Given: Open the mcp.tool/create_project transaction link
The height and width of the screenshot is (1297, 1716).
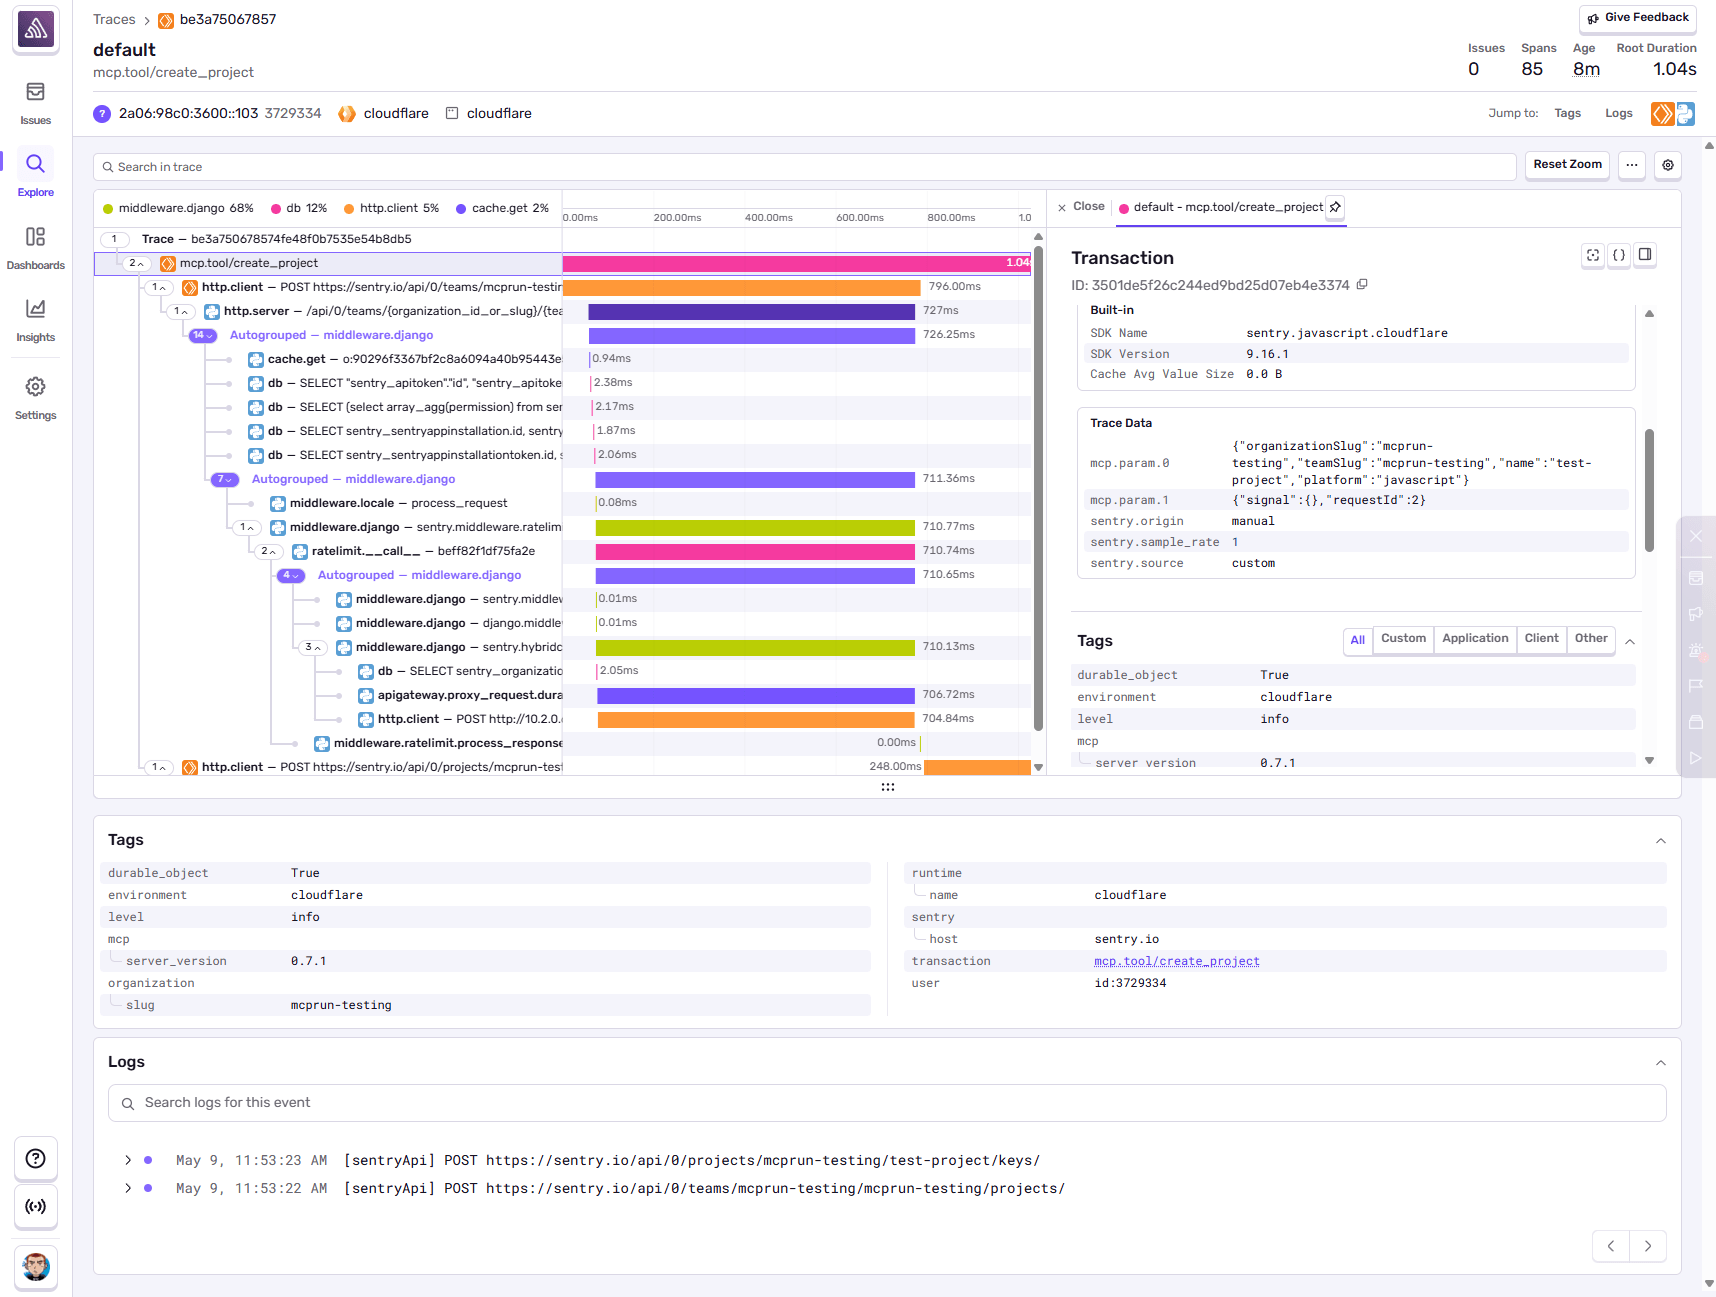Looking at the screenshot, I should coord(1177,961).
